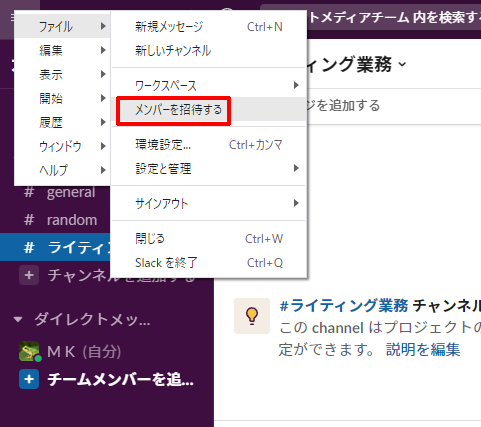Open the channel title dropdown chevron
This screenshot has height=427, width=481.
[x=403, y=64]
